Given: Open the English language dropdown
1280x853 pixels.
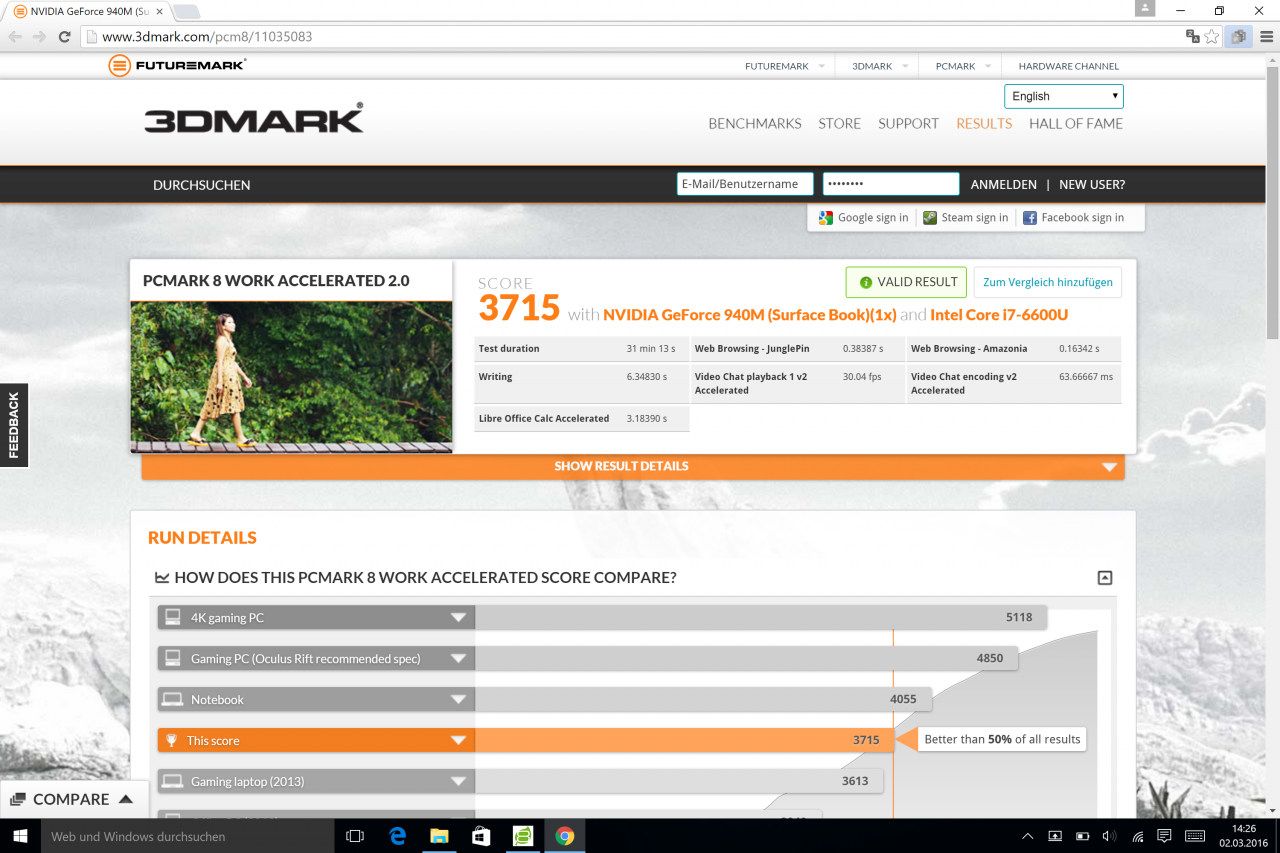Looking at the screenshot, I should pyautogui.click(x=1064, y=96).
